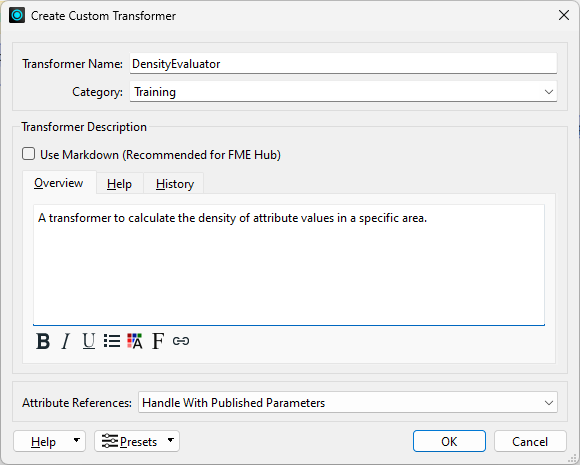Click the FME application icon in title bar

pos(17,16)
